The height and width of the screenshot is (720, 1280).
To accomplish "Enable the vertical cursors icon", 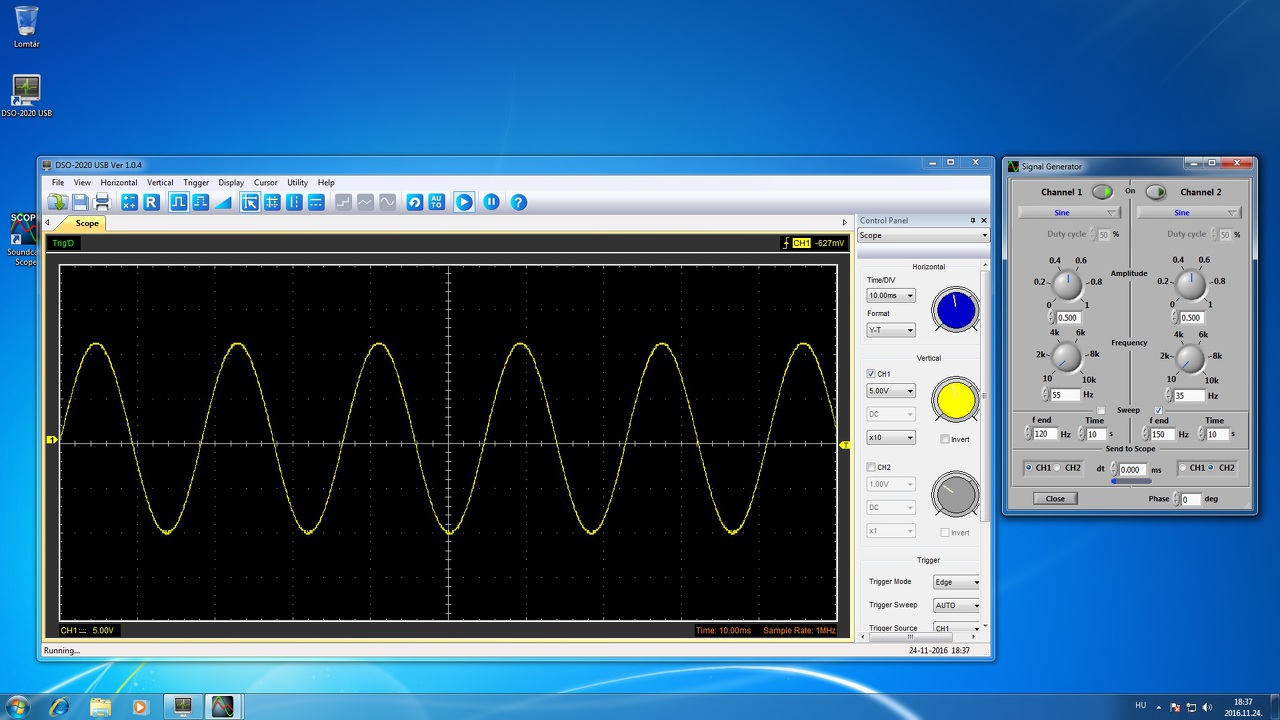I will click(x=294, y=202).
